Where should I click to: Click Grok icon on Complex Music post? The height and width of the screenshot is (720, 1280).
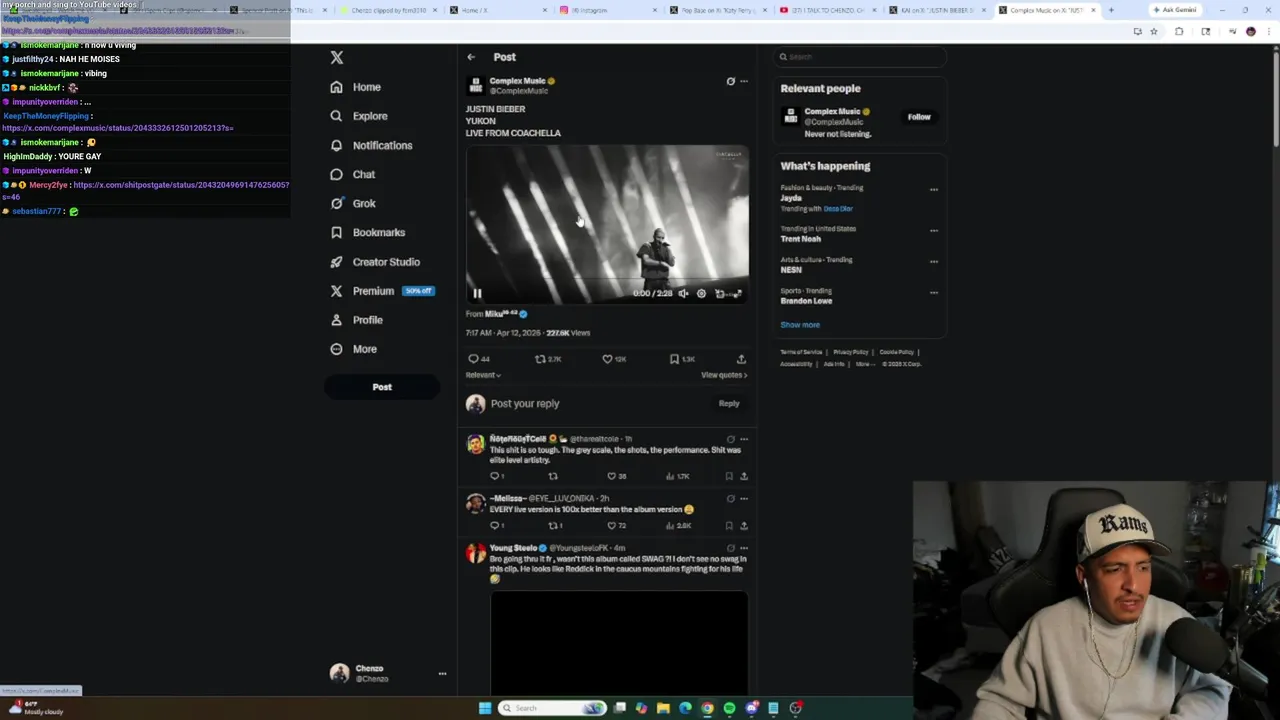(730, 81)
